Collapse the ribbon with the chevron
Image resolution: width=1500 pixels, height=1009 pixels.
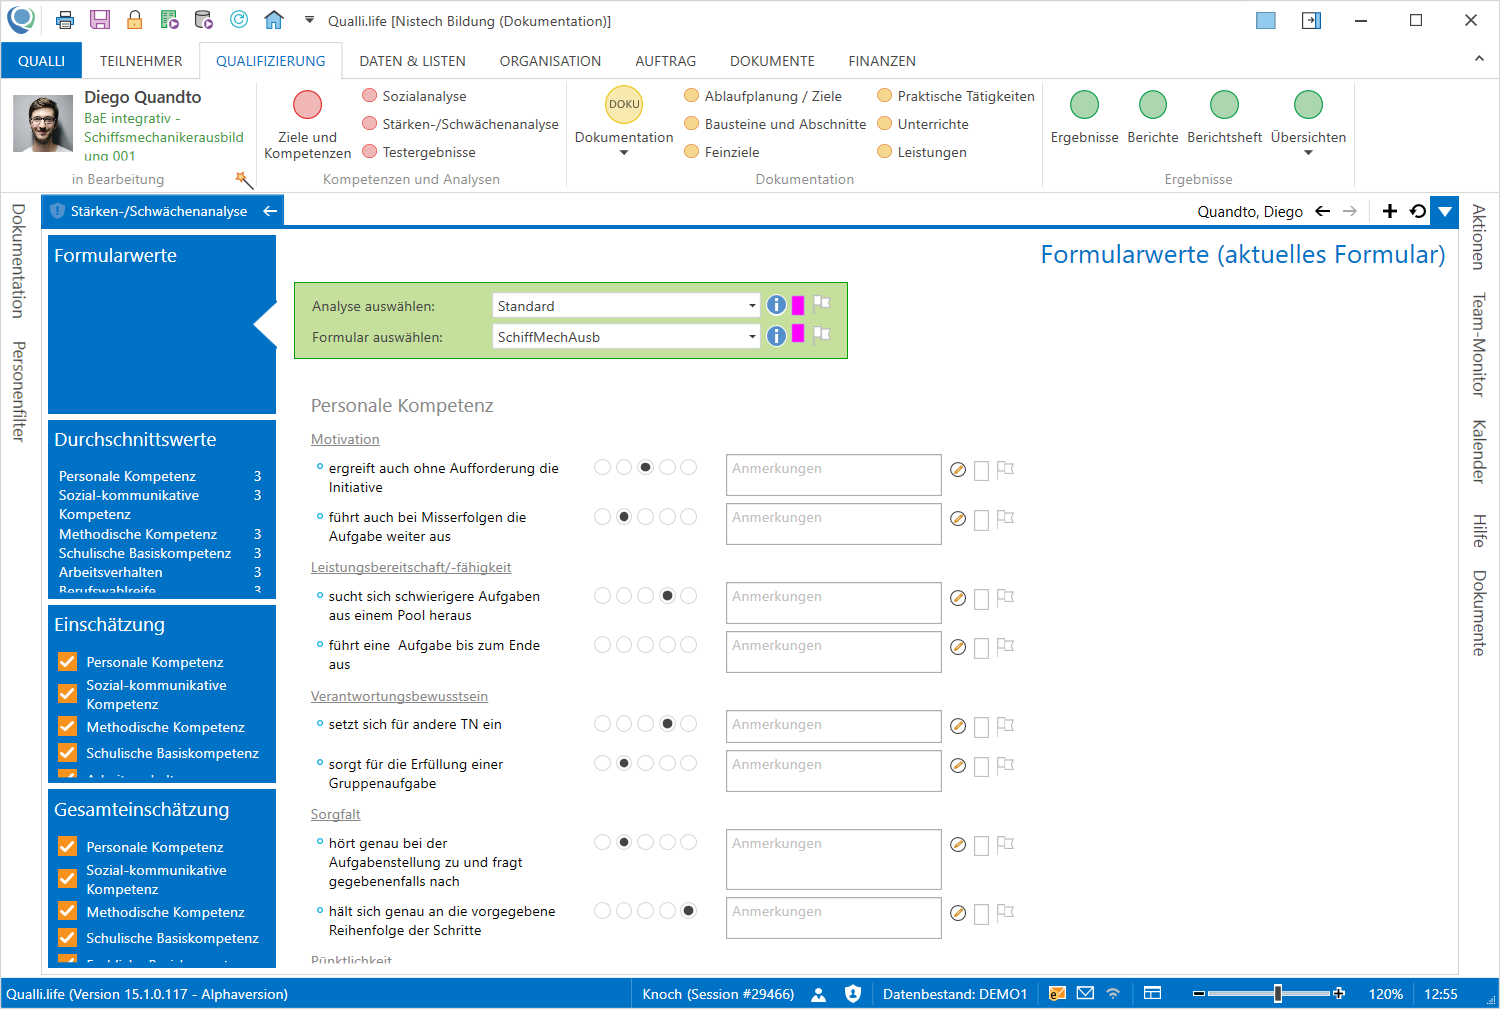pos(1479,60)
